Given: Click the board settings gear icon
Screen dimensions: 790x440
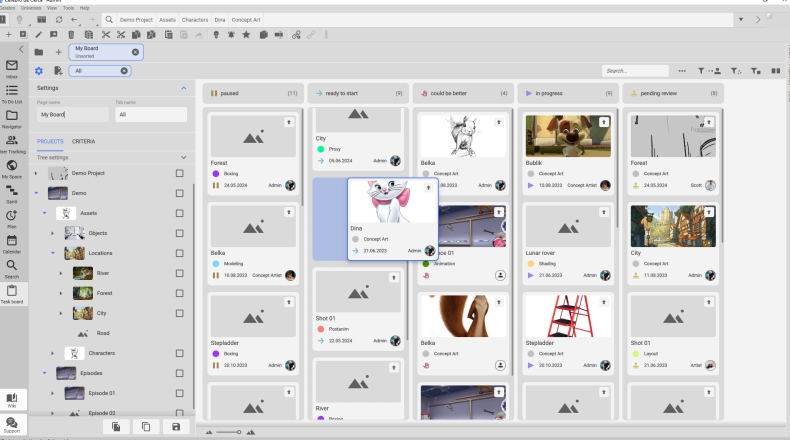Looking at the screenshot, I should click(39, 71).
